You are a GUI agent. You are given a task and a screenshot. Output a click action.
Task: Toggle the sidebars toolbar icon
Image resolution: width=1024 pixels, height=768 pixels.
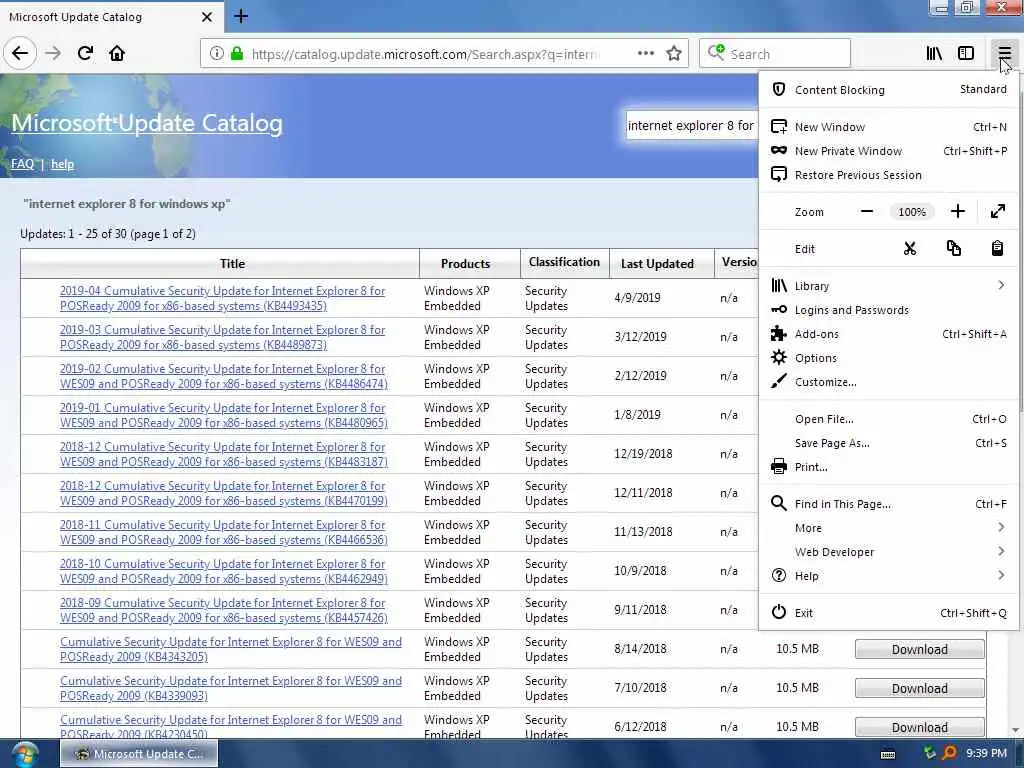(x=966, y=54)
